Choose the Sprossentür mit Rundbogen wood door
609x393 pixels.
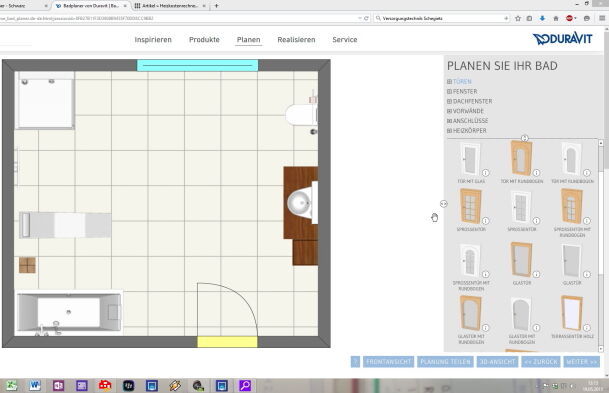(x=572, y=206)
